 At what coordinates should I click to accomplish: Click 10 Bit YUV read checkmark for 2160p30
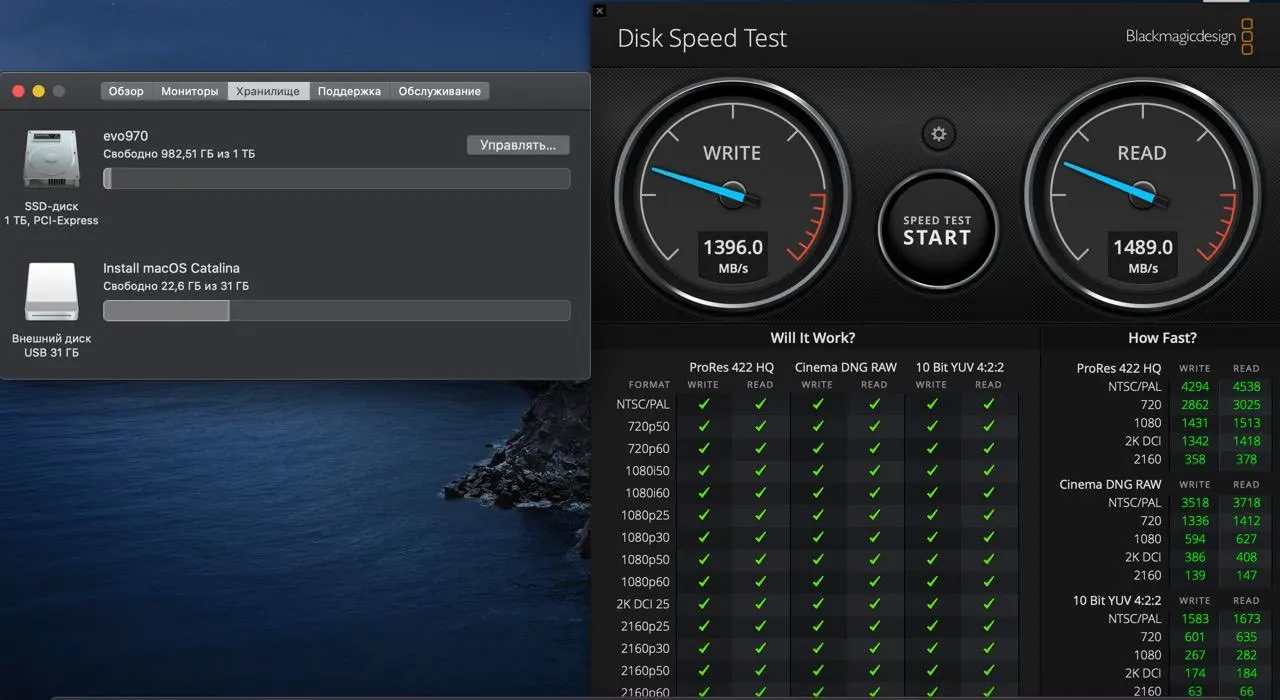pyautogui.click(x=989, y=648)
